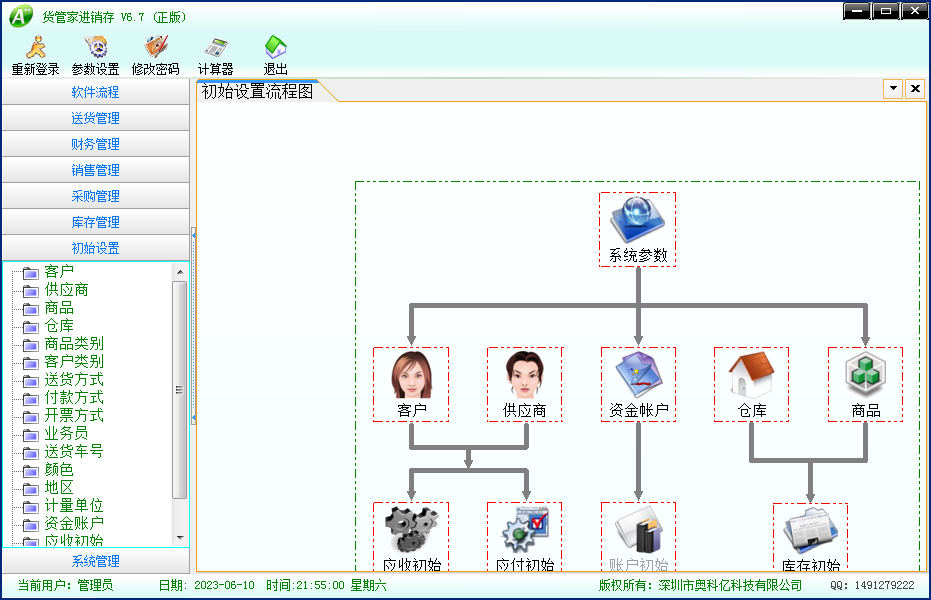Open the tab list dropdown arrow
The image size is (931, 600).
pyautogui.click(x=893, y=89)
